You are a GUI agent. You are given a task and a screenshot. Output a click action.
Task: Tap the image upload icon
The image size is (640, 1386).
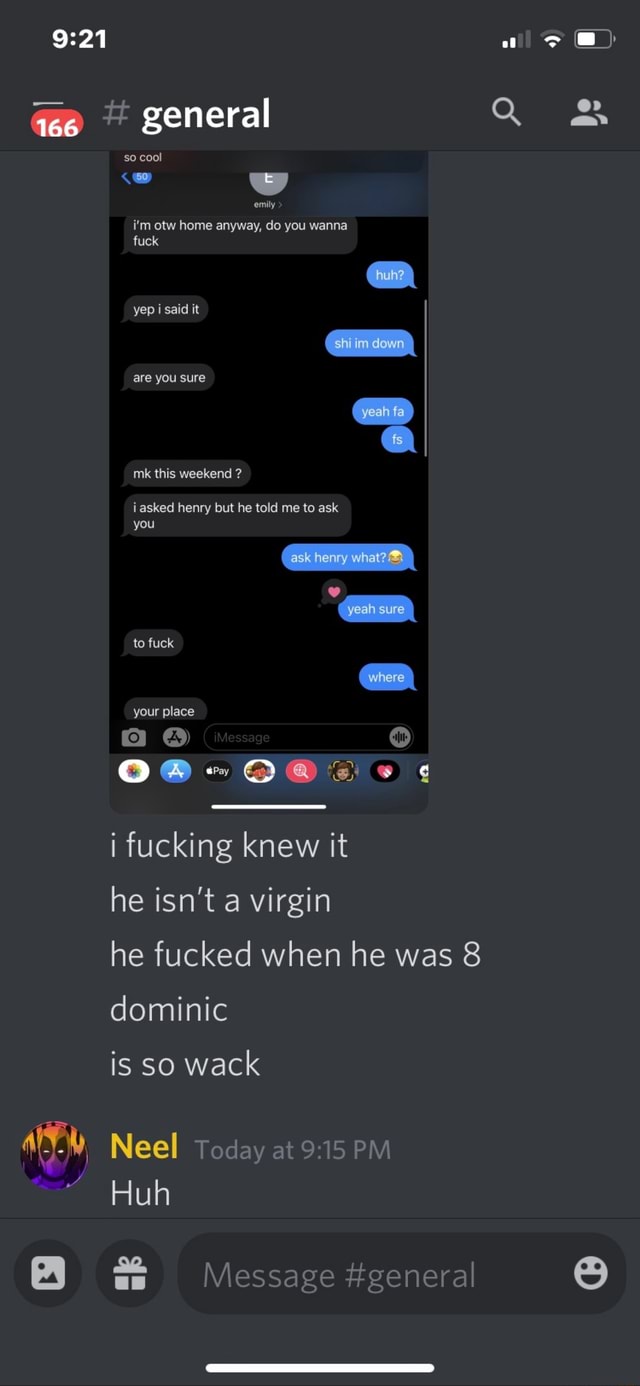pyautogui.click(x=48, y=1273)
